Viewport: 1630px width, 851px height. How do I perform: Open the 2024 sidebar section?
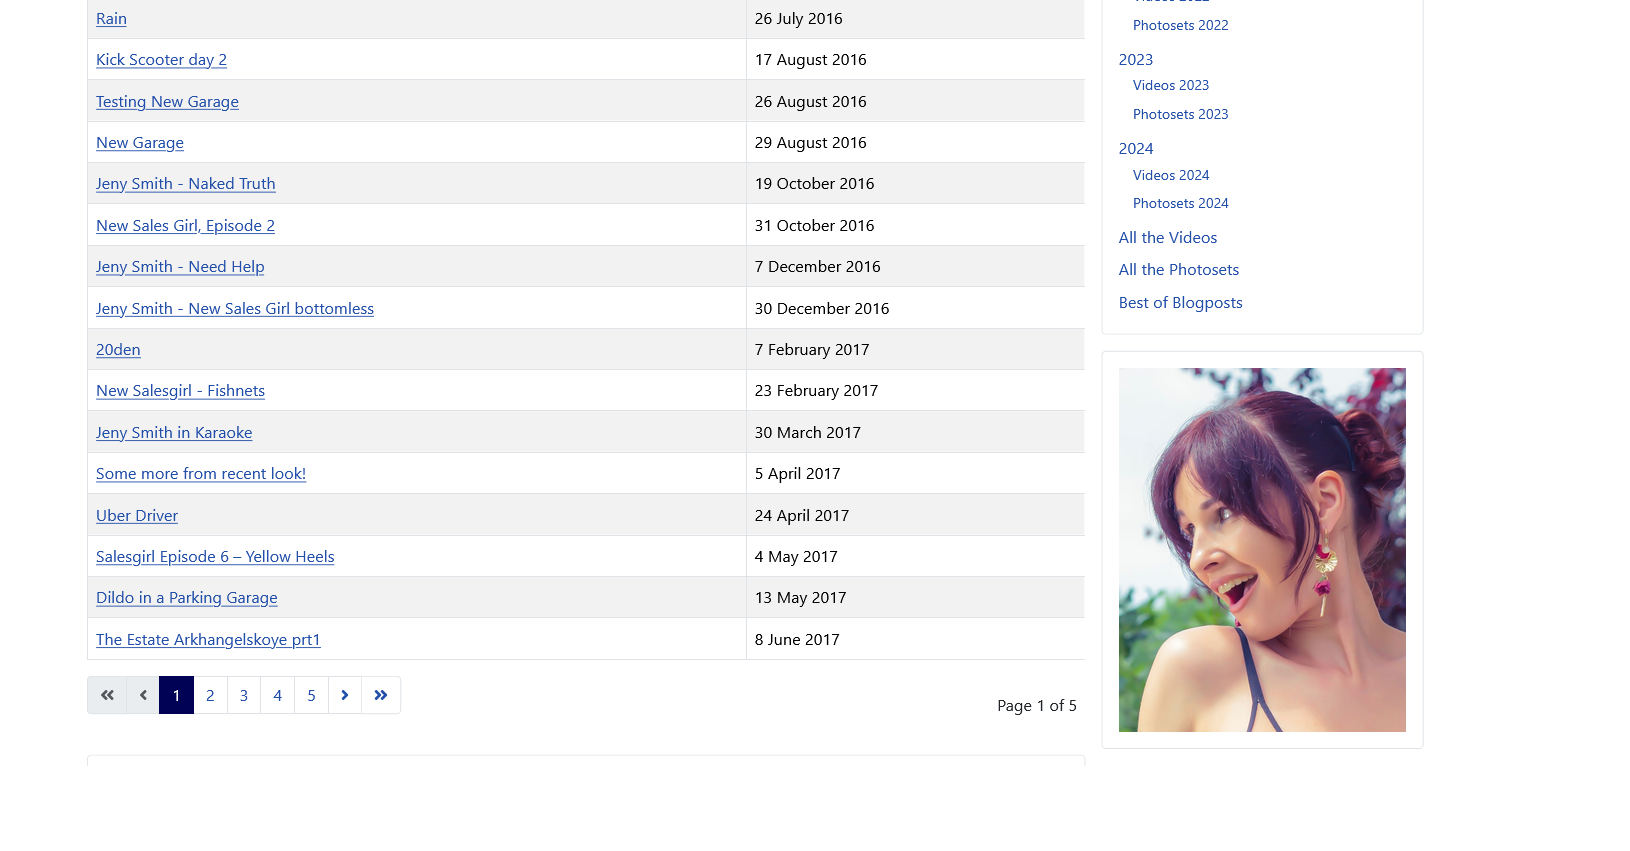(x=1136, y=149)
